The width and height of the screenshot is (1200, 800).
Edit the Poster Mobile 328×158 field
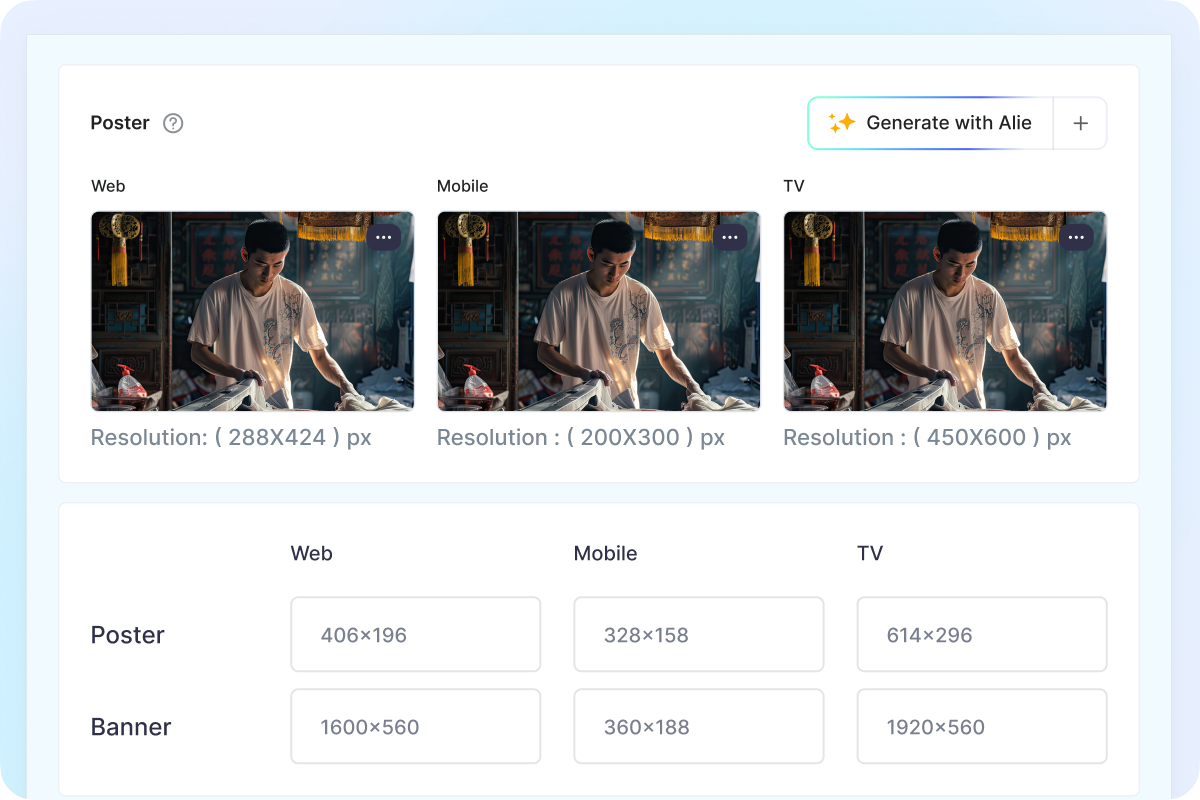(698, 634)
